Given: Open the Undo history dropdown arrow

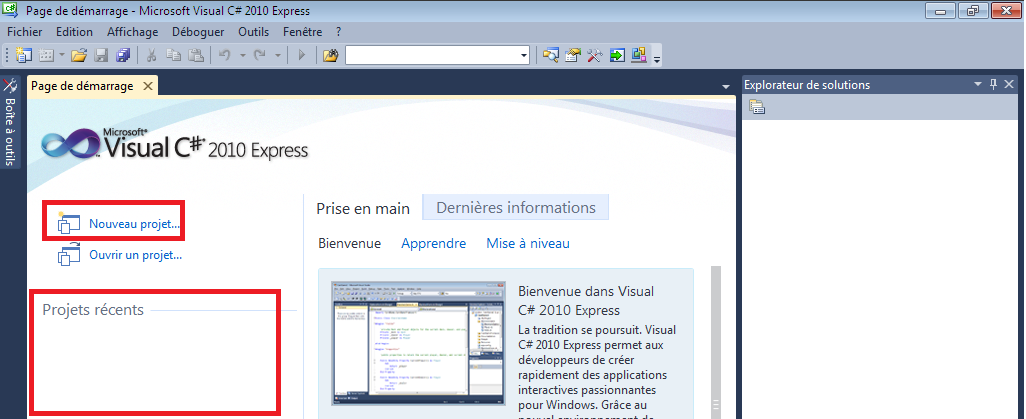Looking at the screenshot, I should pos(242,56).
